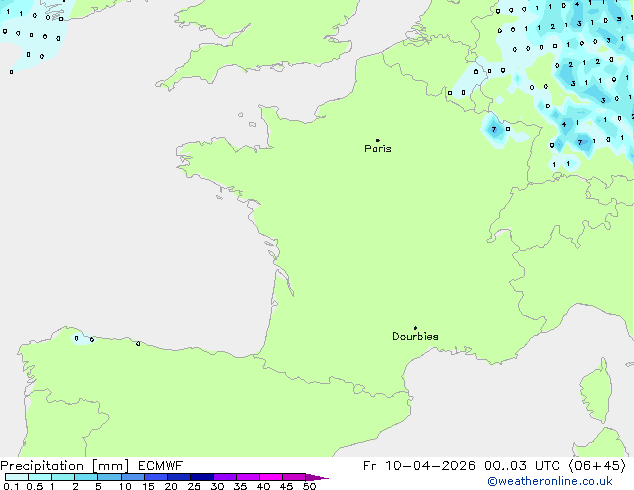The width and height of the screenshot is (634, 490).
Task: Pick the 30–35 mm purple legend swatch
Action: point(225,477)
